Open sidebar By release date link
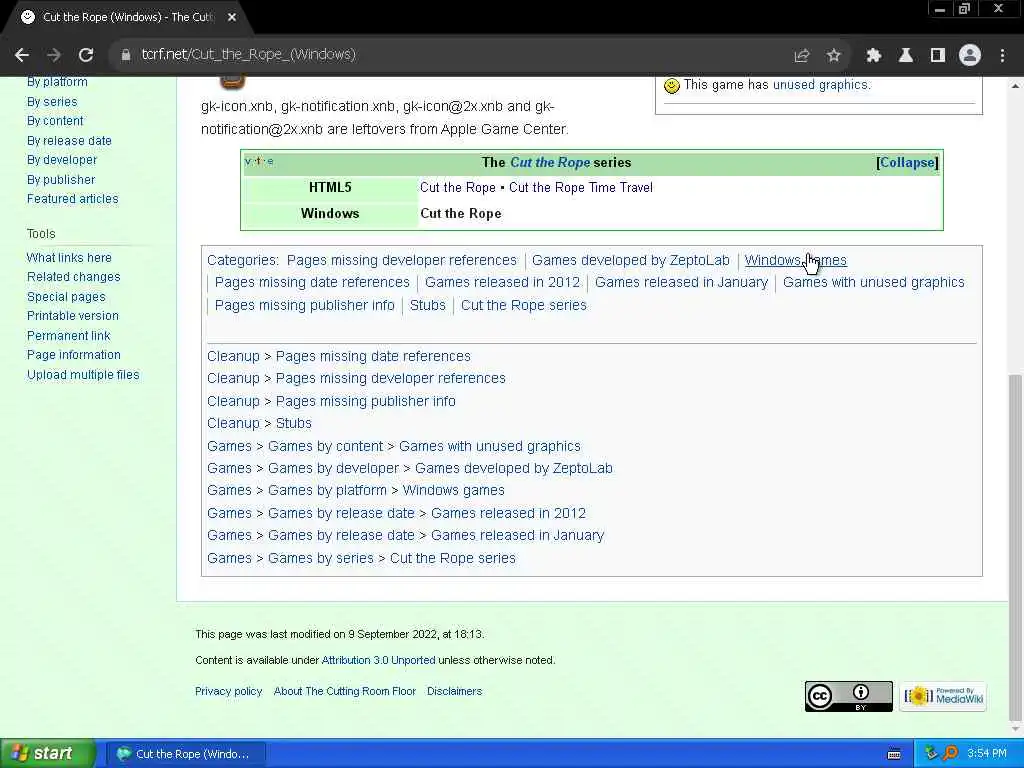The image size is (1024, 768). [x=69, y=140]
